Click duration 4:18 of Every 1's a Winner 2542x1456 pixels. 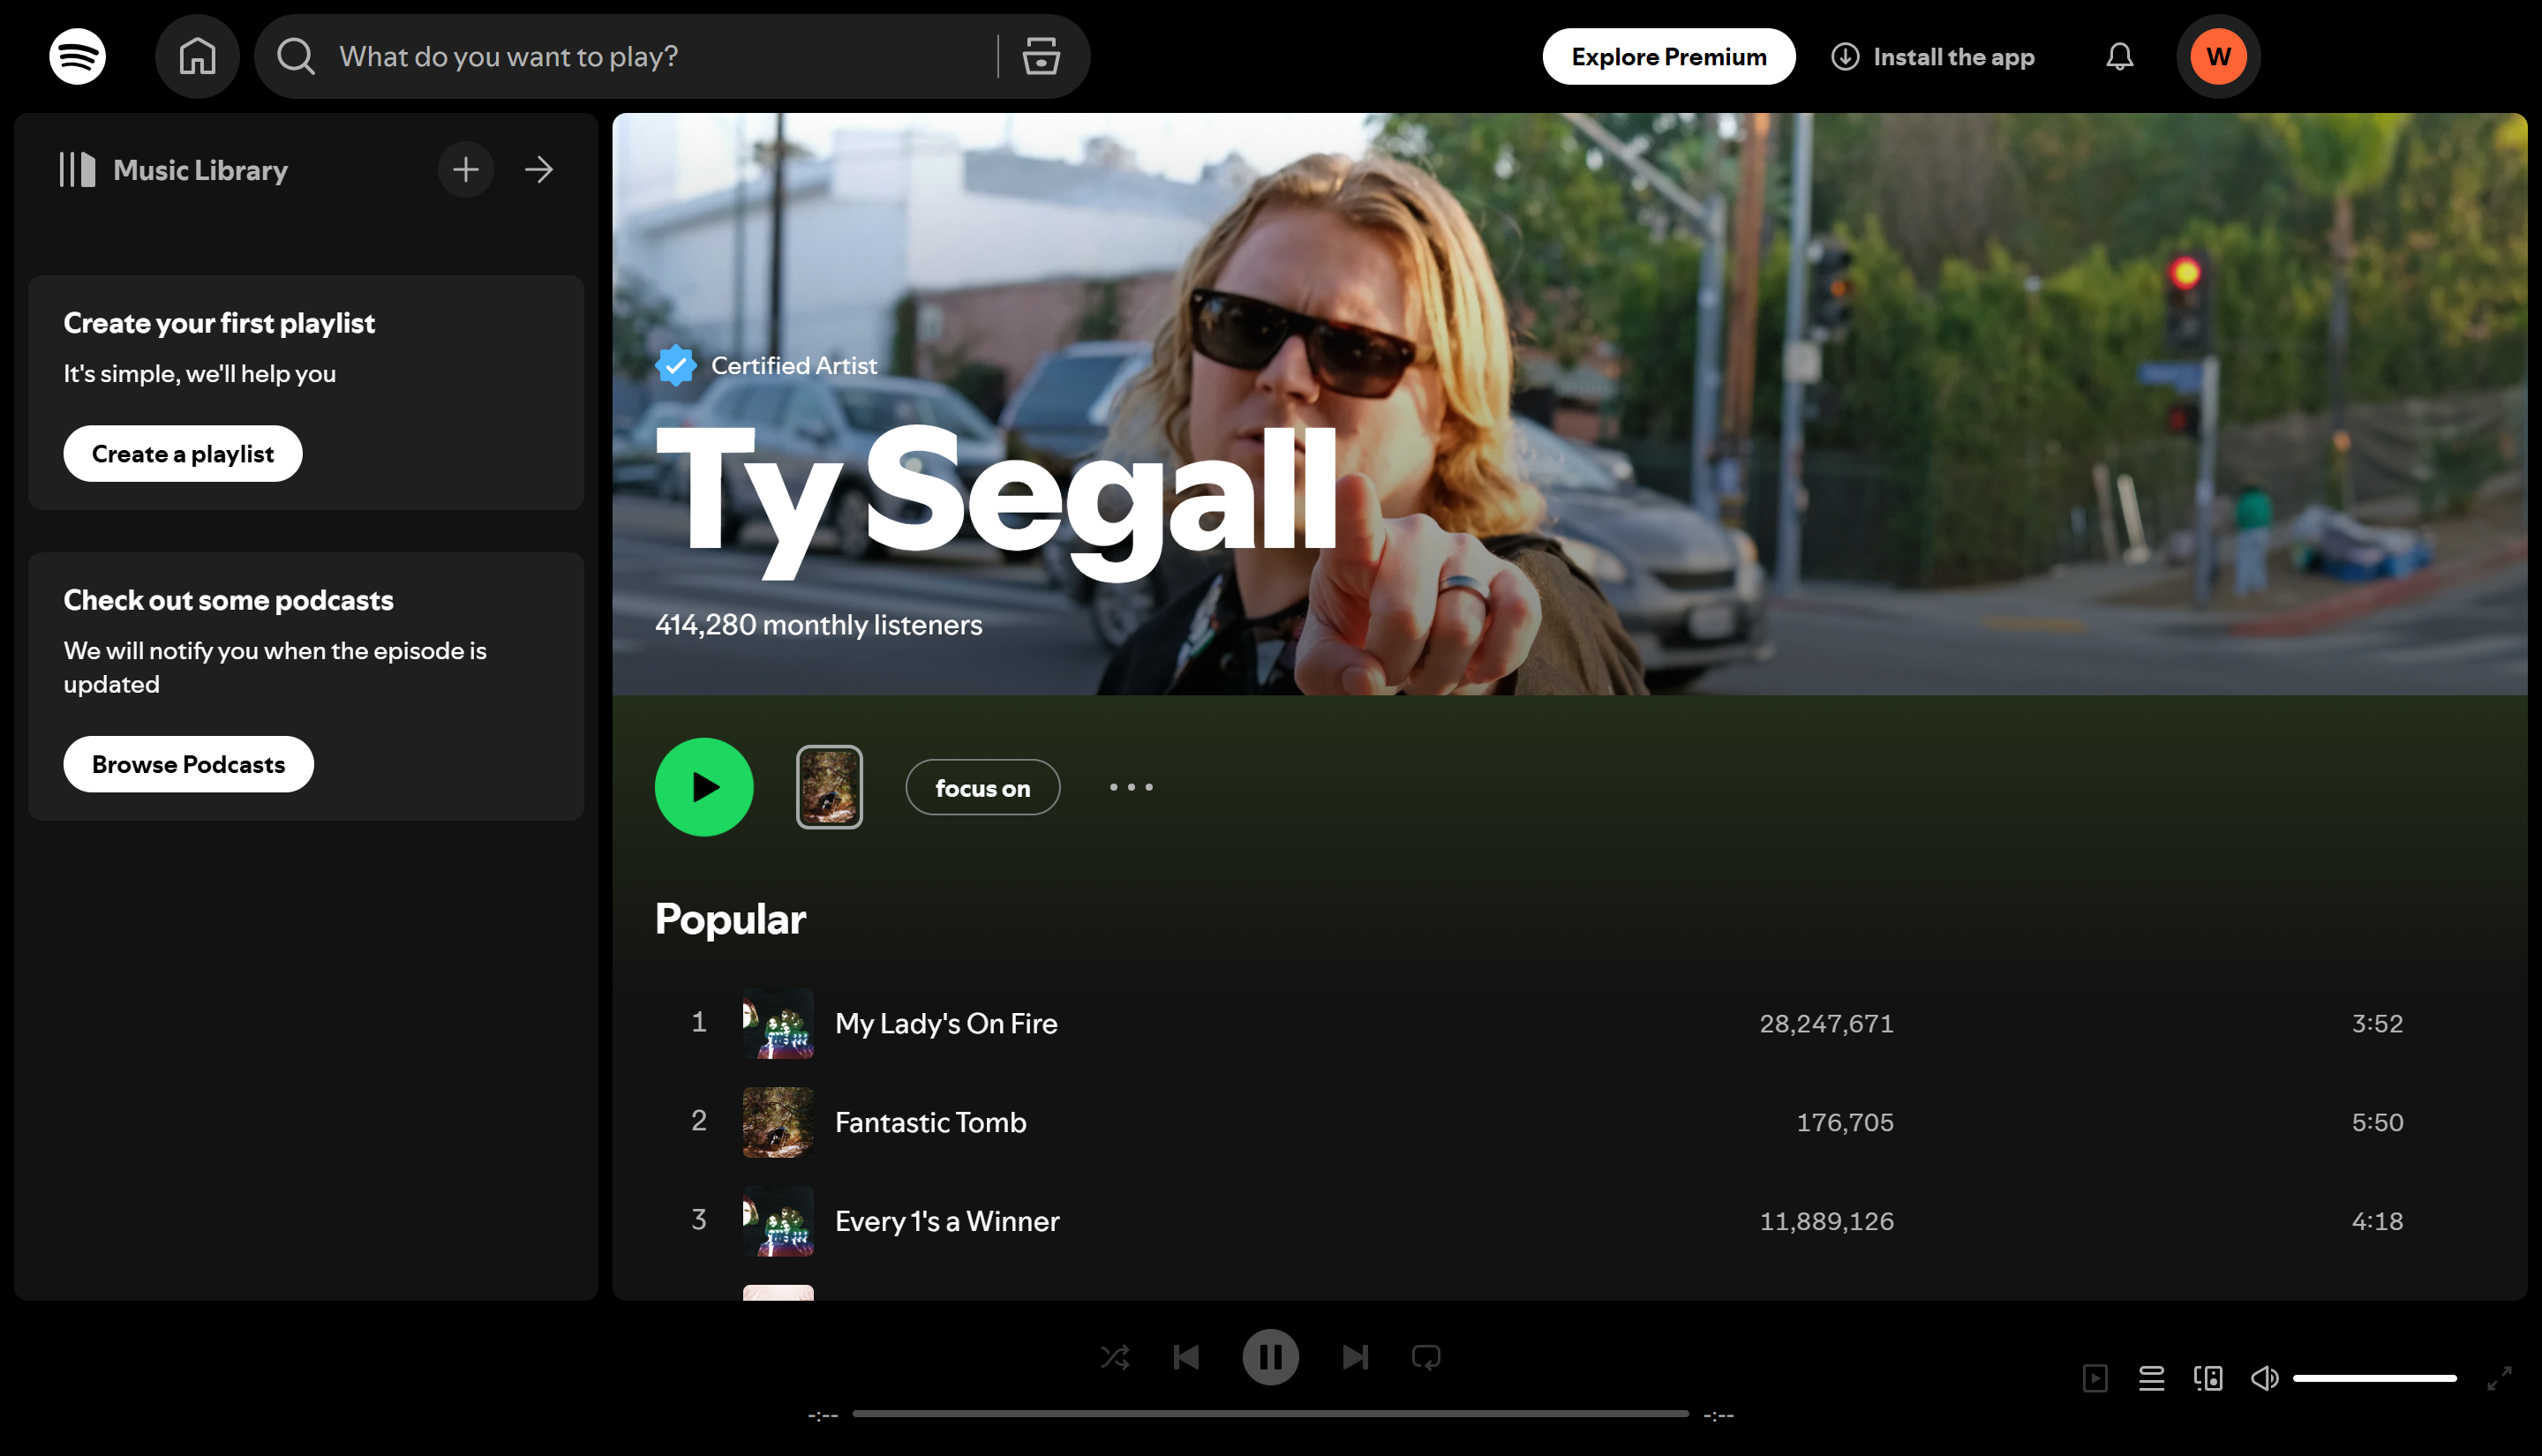[2377, 1222]
